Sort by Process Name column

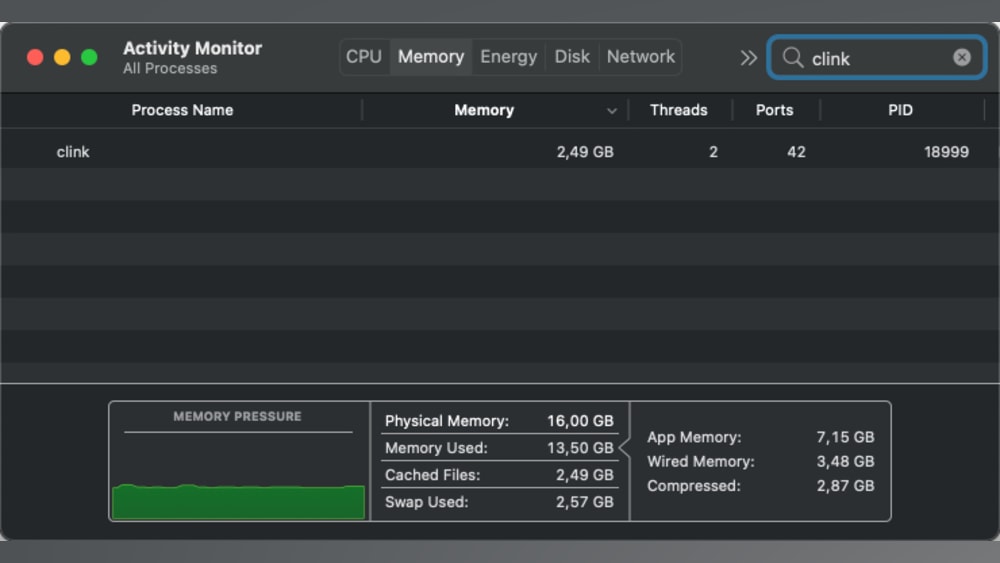pos(182,110)
